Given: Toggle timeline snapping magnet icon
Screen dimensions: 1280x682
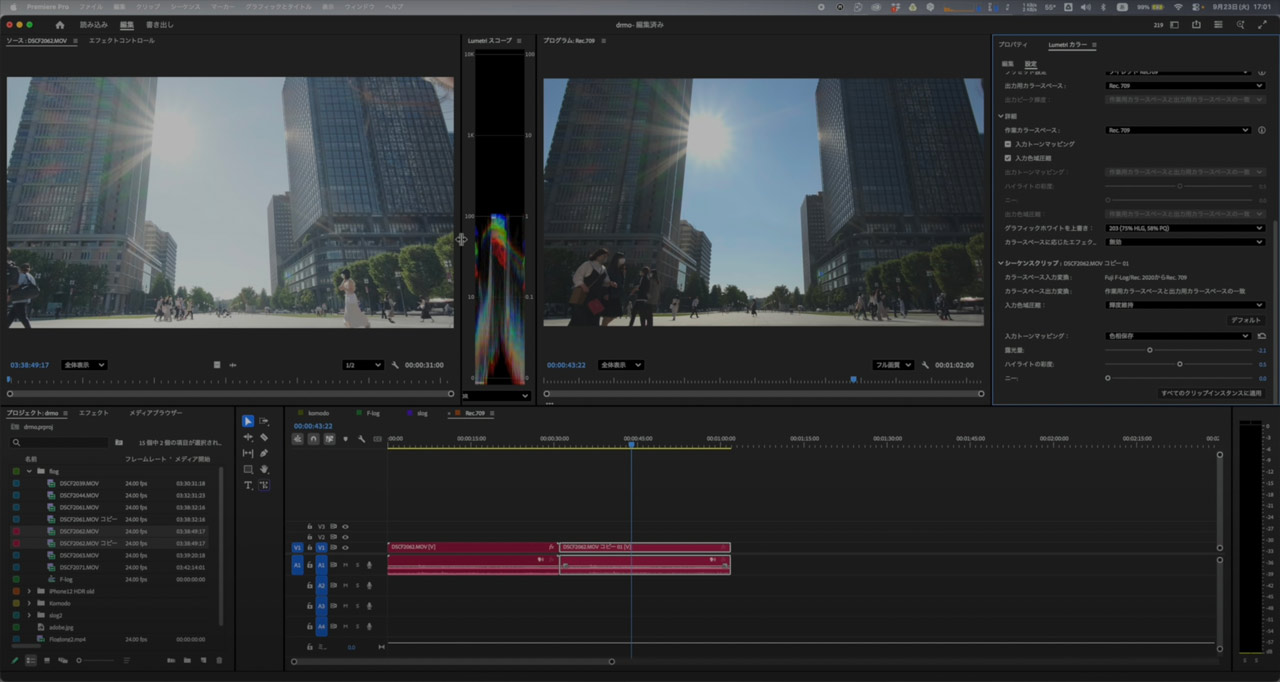Looking at the screenshot, I should point(313,439).
